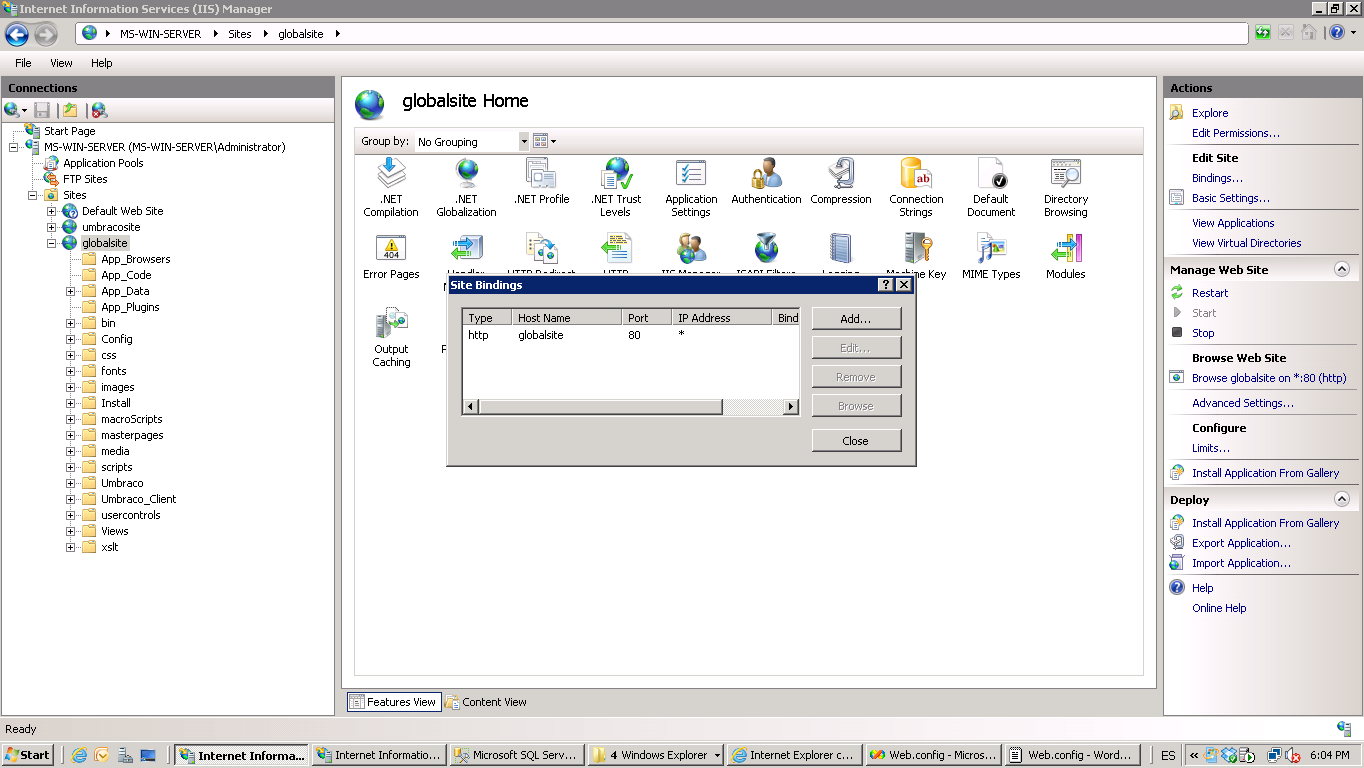Screen dimensions: 1364x768
Task: Click the Bindings... link in Actions
Action: coord(1217,178)
